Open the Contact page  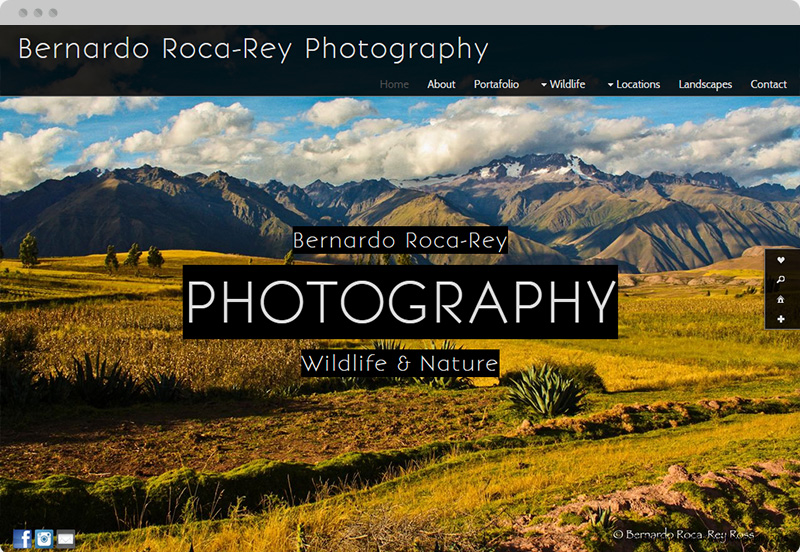pos(768,84)
